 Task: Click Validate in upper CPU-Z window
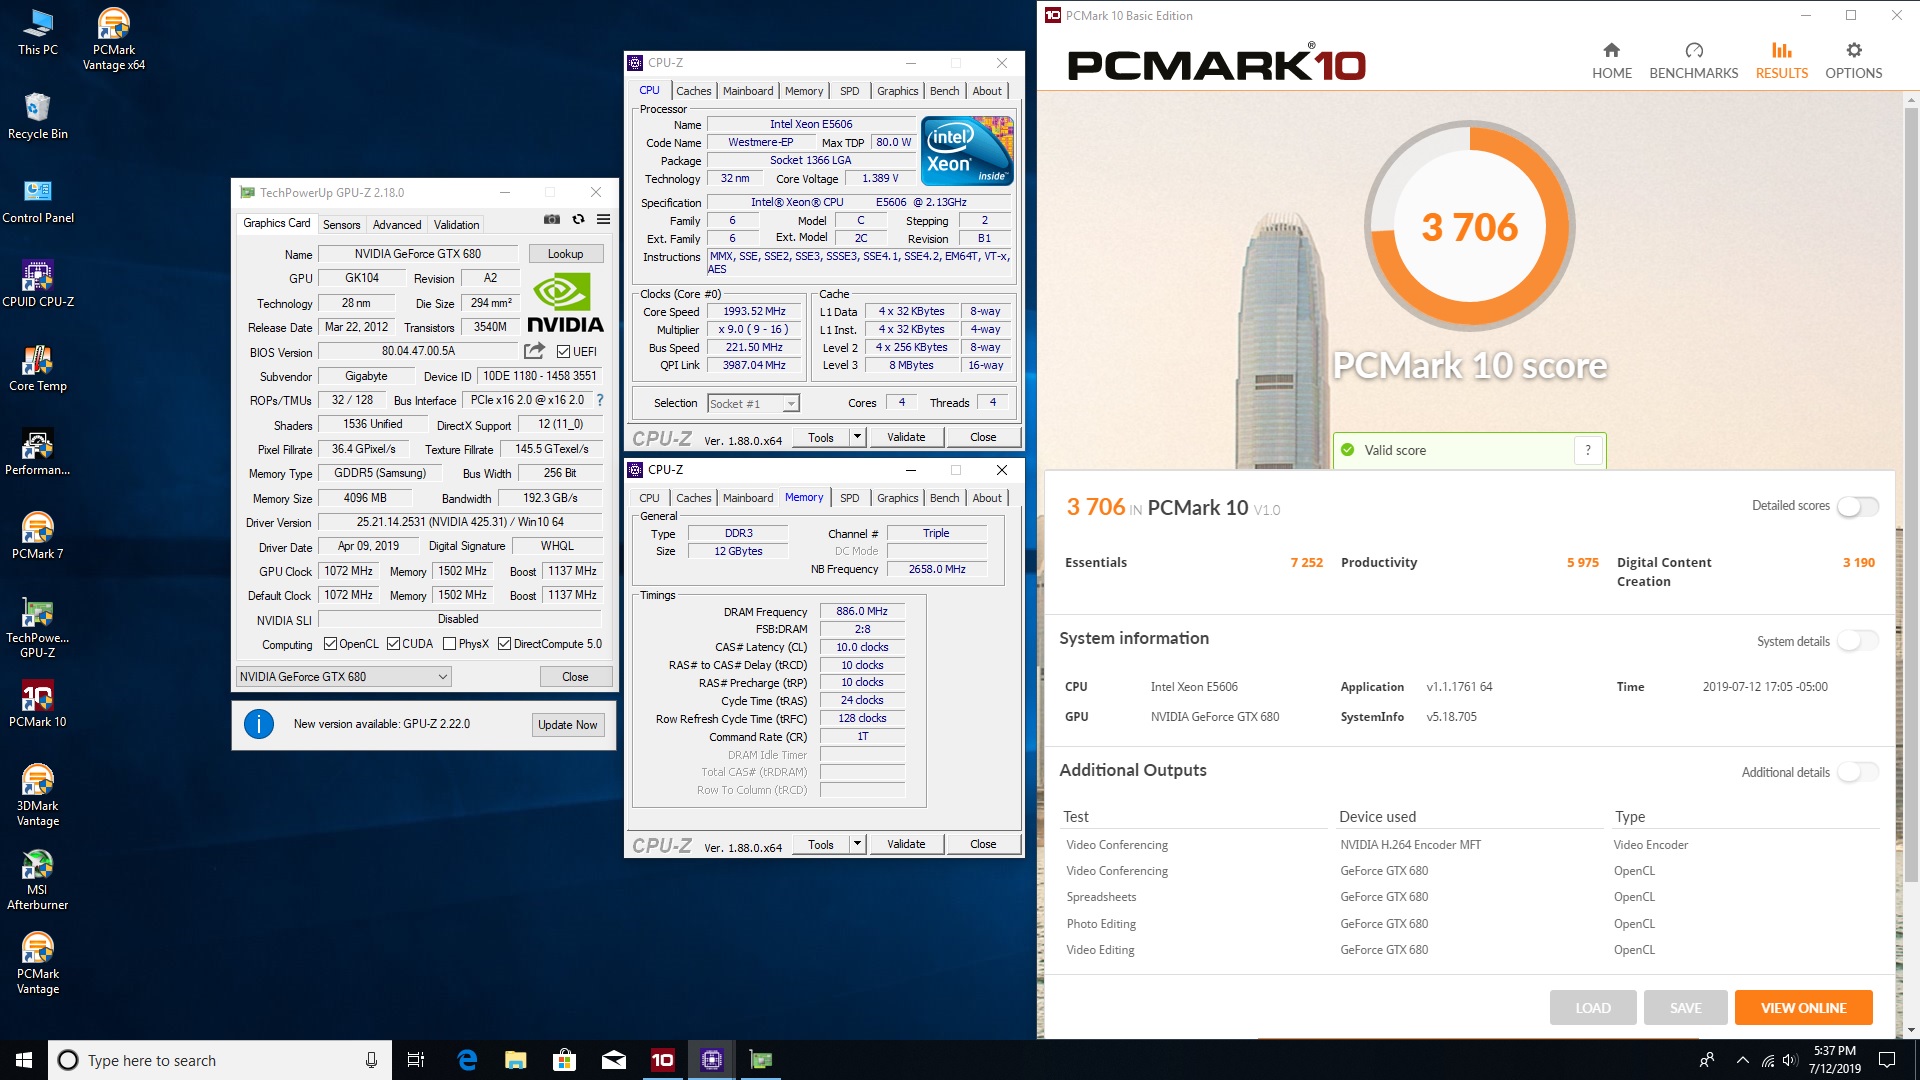pyautogui.click(x=906, y=437)
